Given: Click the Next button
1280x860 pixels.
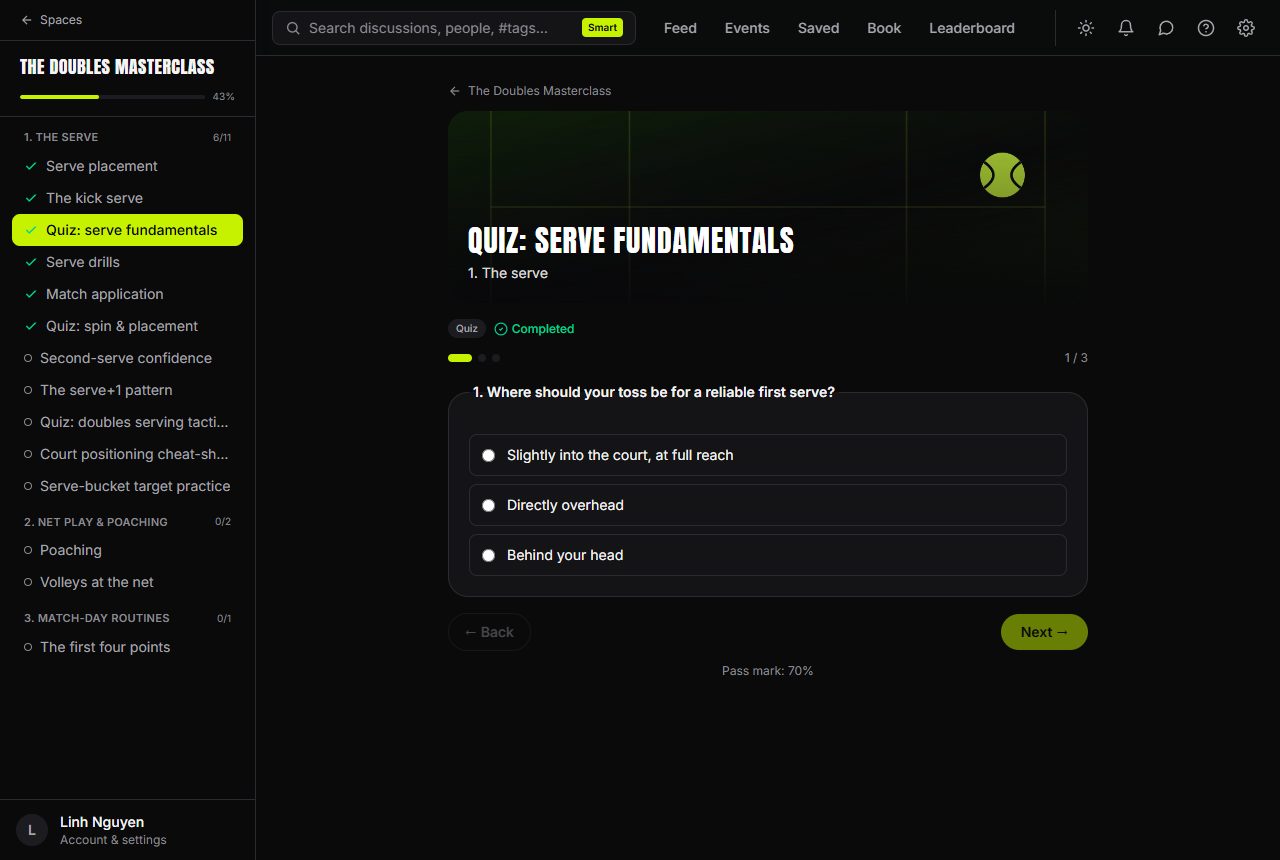Looking at the screenshot, I should pyautogui.click(x=1044, y=632).
